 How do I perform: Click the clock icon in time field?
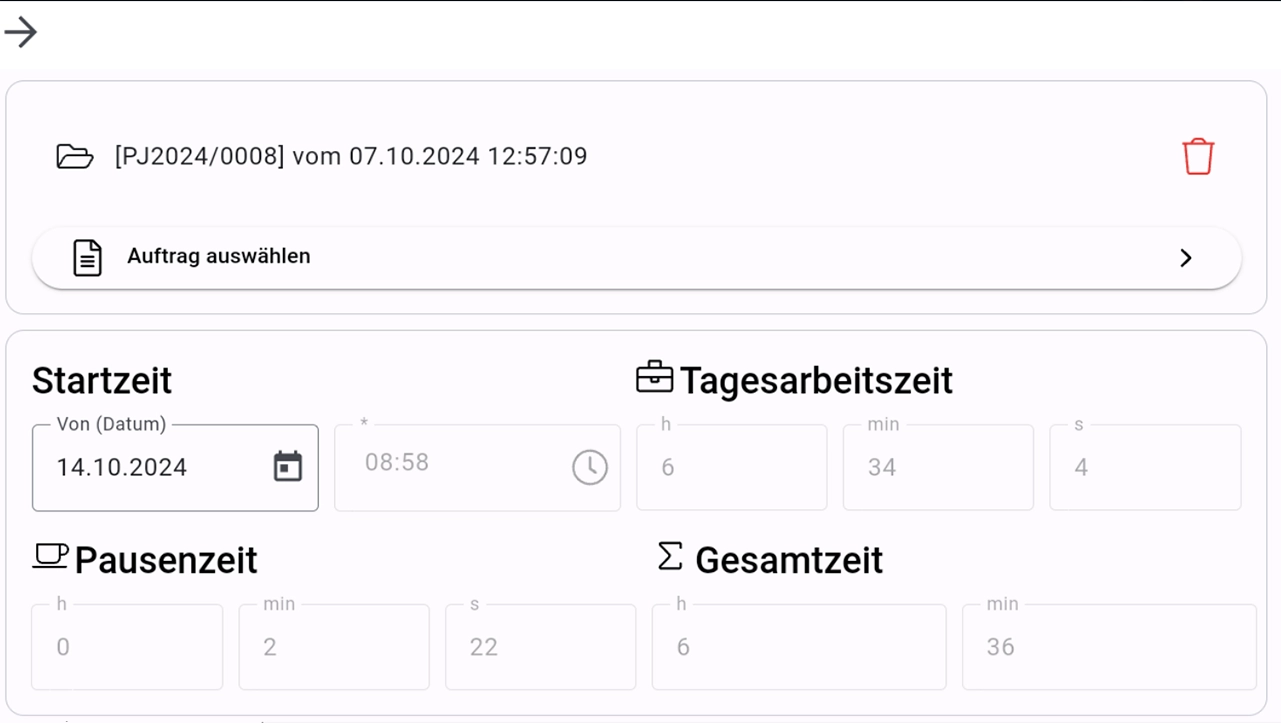[x=590, y=467]
